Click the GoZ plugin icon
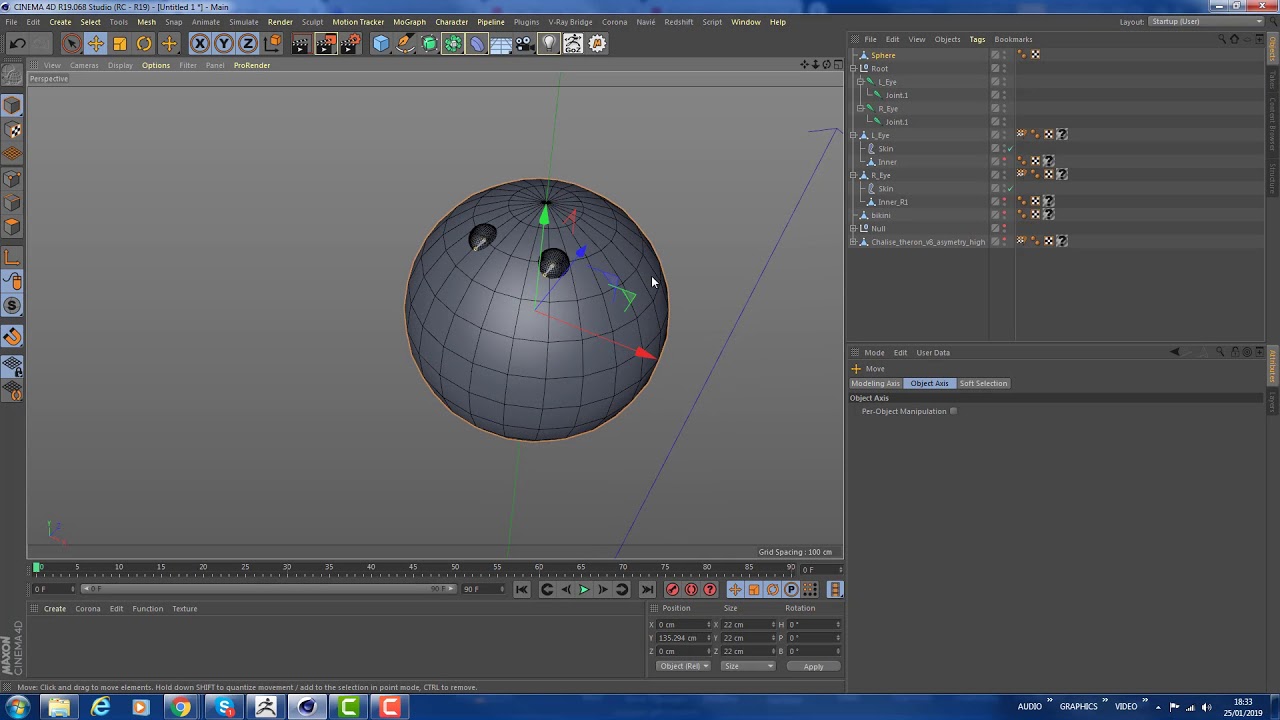The height and width of the screenshot is (720, 1280). click(573, 43)
